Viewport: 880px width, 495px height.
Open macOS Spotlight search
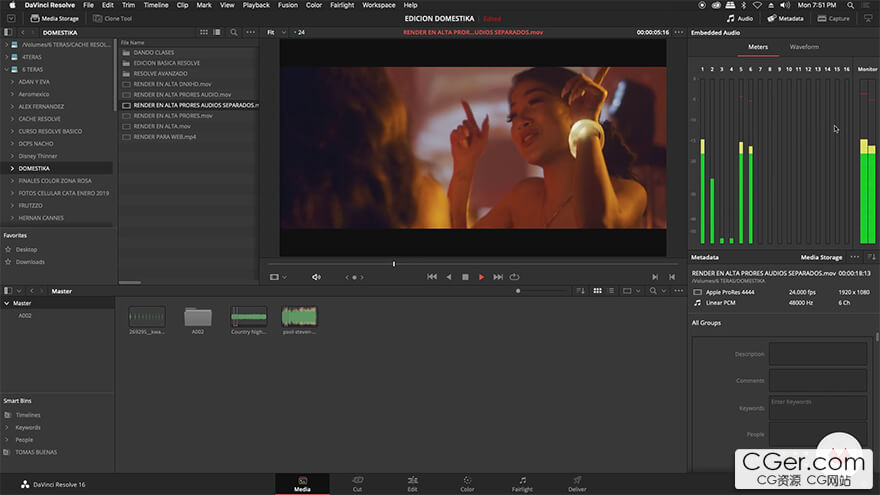click(850, 5)
